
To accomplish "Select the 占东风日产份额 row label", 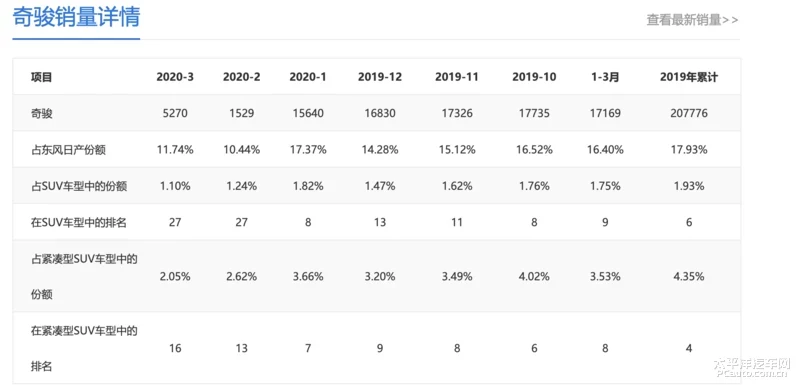I will [68, 150].
